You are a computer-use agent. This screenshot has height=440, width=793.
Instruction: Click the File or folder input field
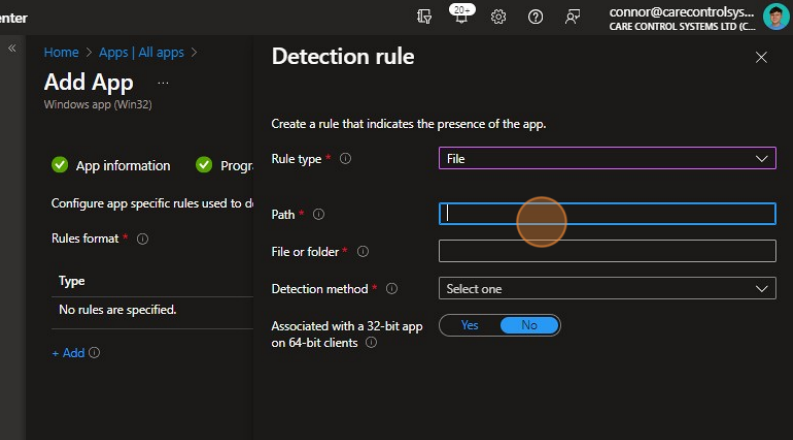point(606,251)
